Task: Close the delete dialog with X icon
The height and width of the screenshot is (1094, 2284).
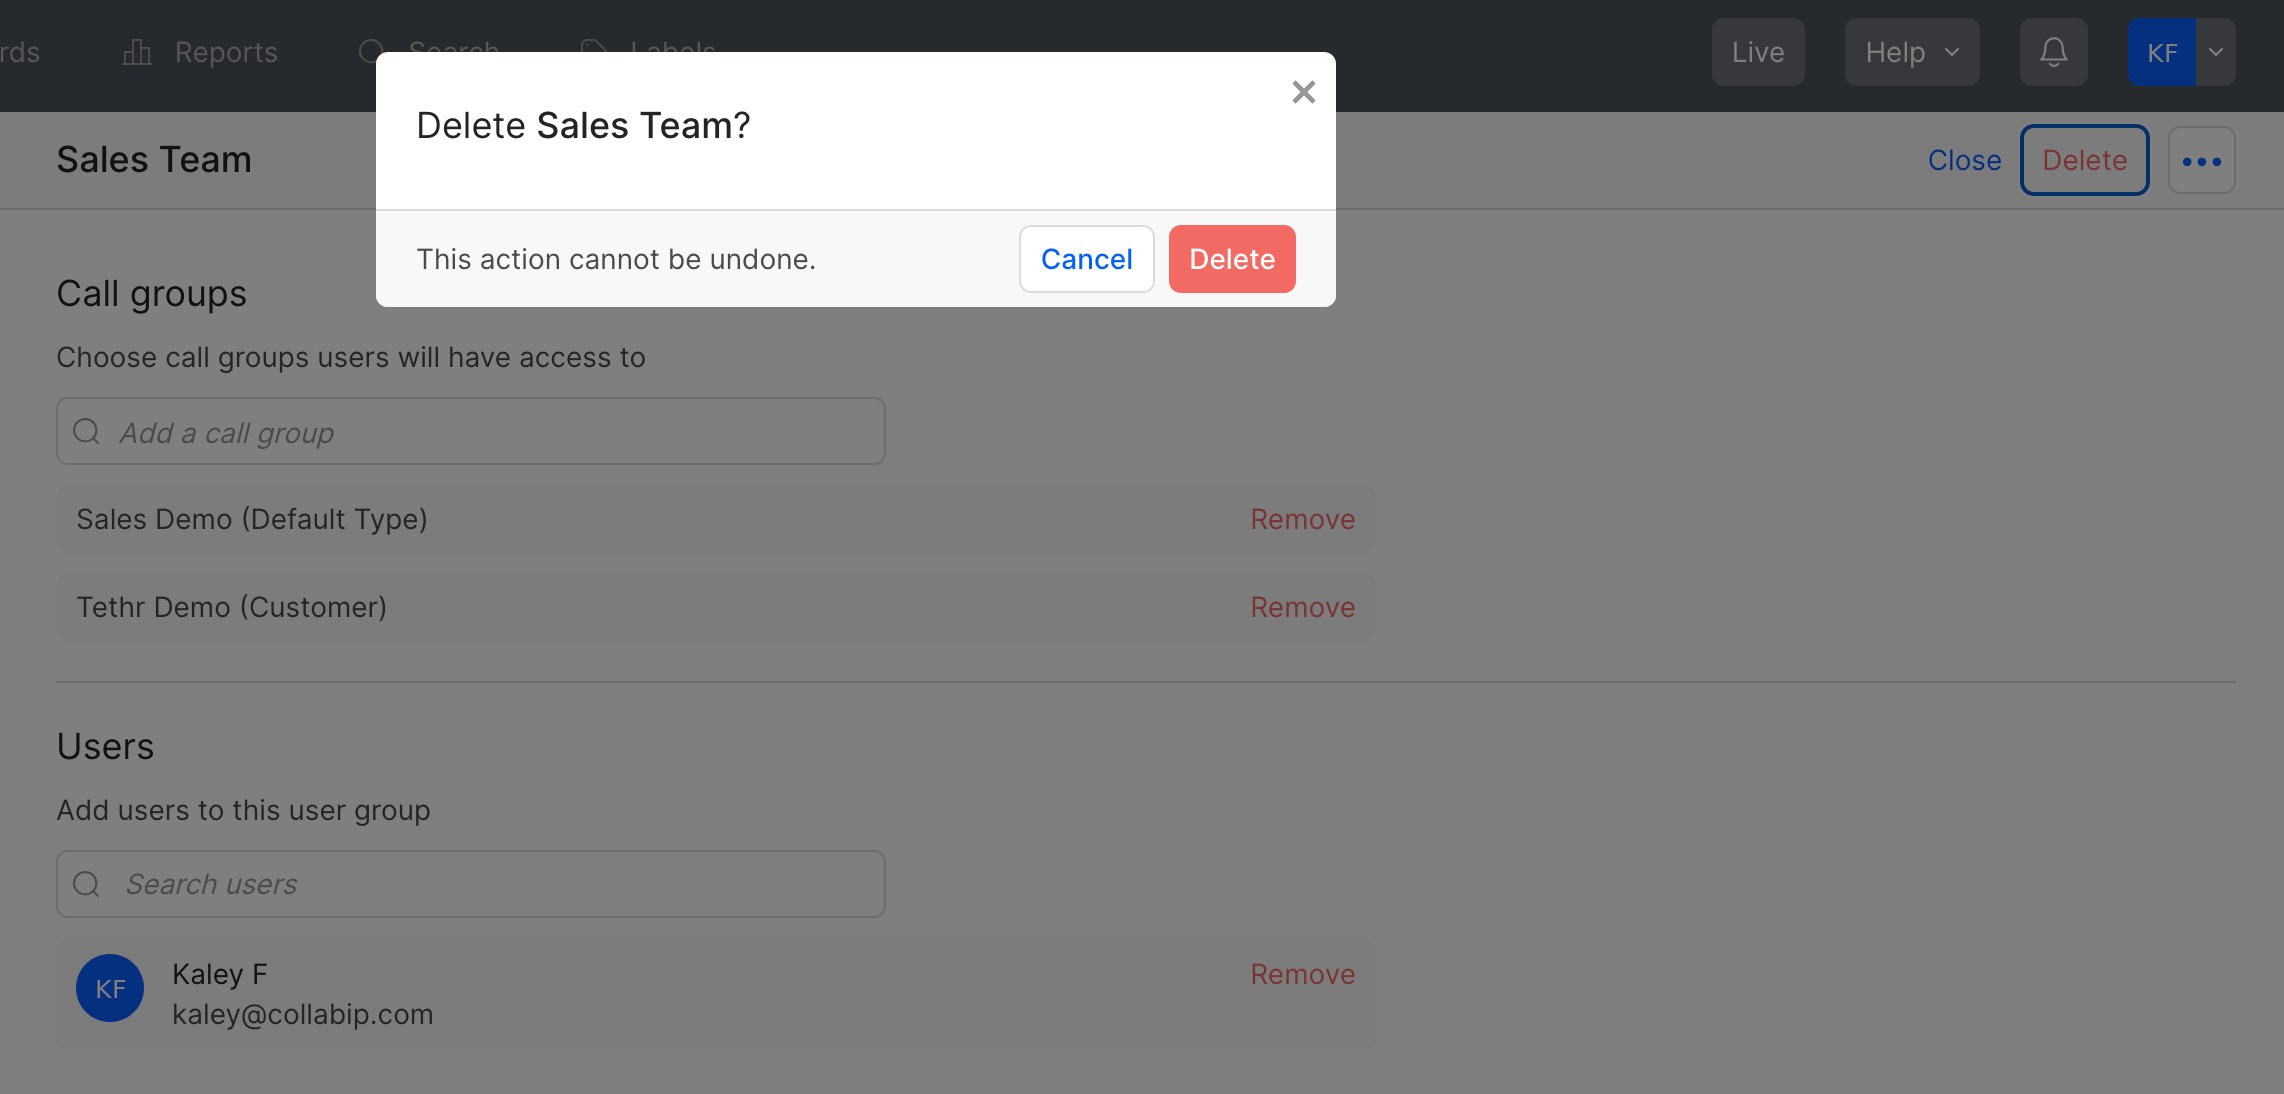Action: pyautogui.click(x=1303, y=92)
